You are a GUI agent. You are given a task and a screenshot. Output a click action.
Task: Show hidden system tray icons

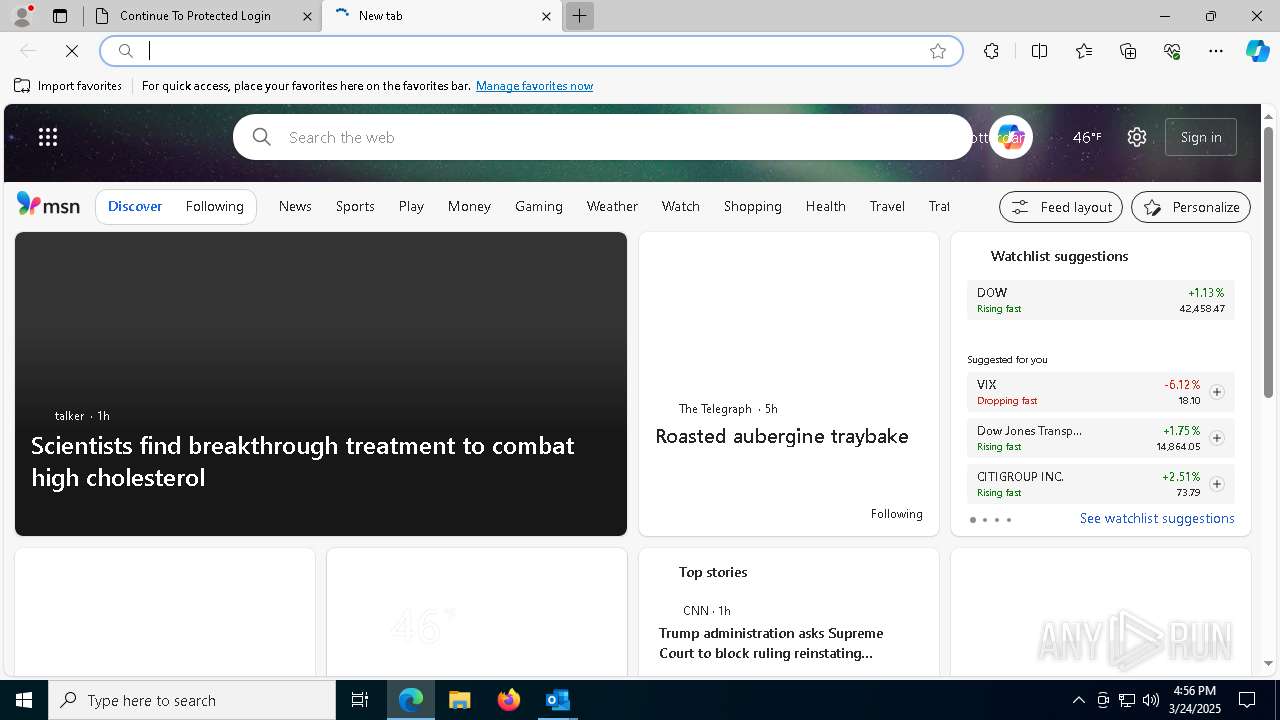1078,700
